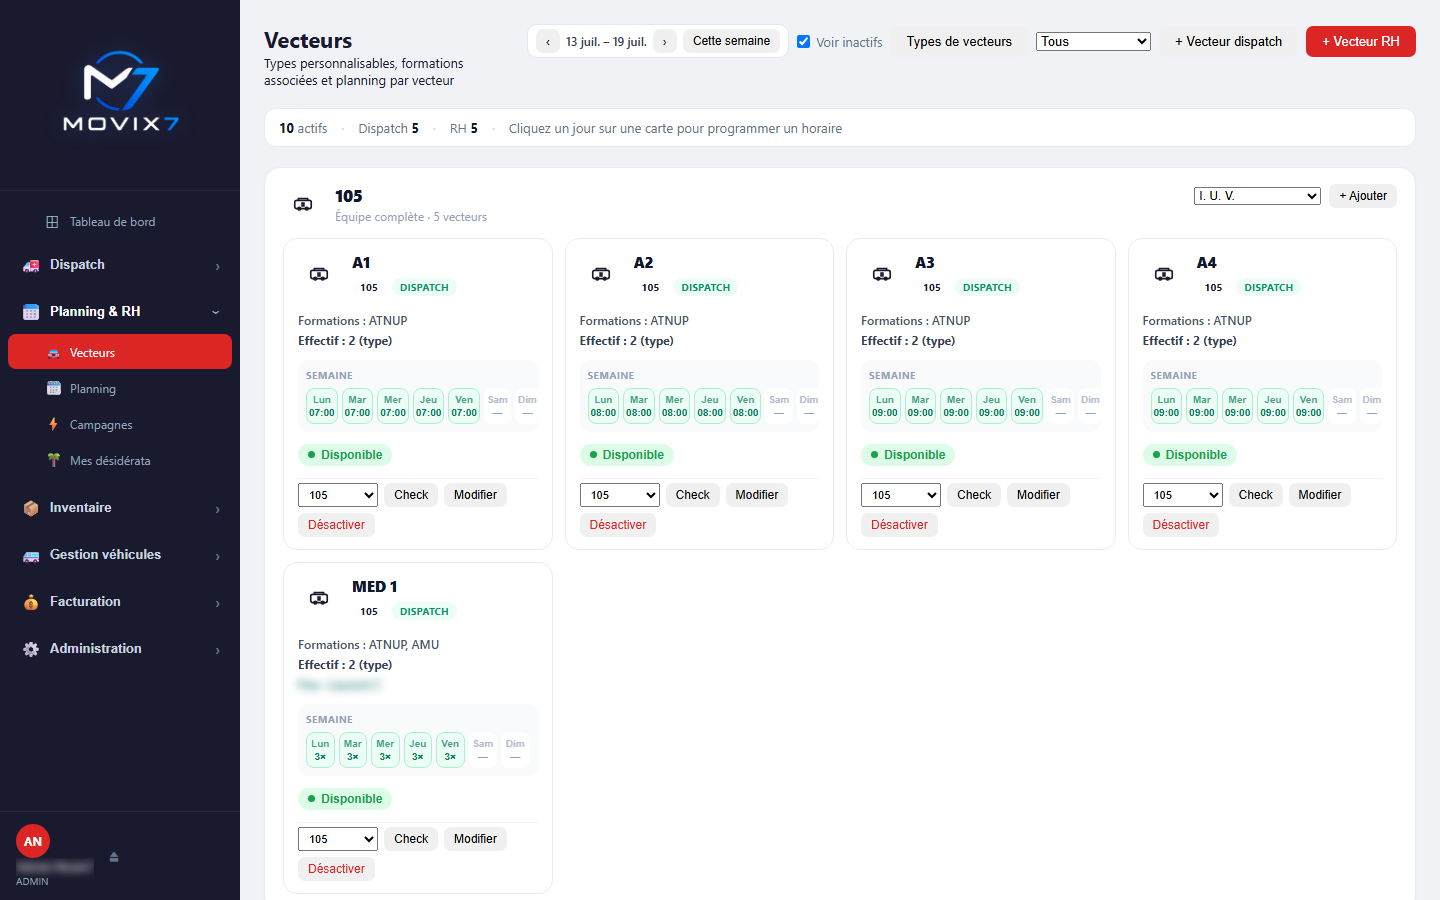1440x900 pixels.
Task: Click the Mes désidérata palm tree icon
Action: click(54, 460)
